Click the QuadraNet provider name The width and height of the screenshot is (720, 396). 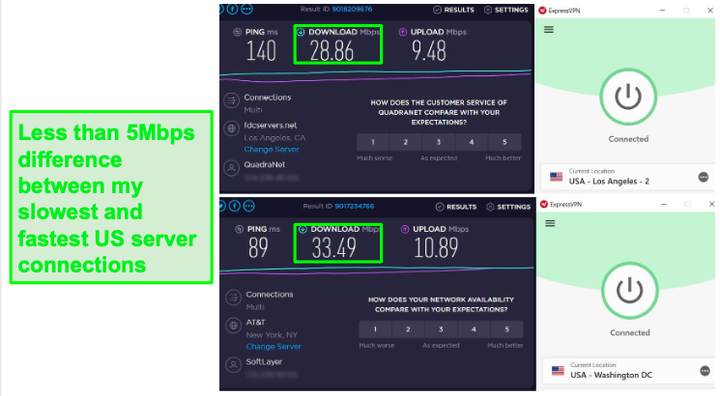click(x=264, y=164)
